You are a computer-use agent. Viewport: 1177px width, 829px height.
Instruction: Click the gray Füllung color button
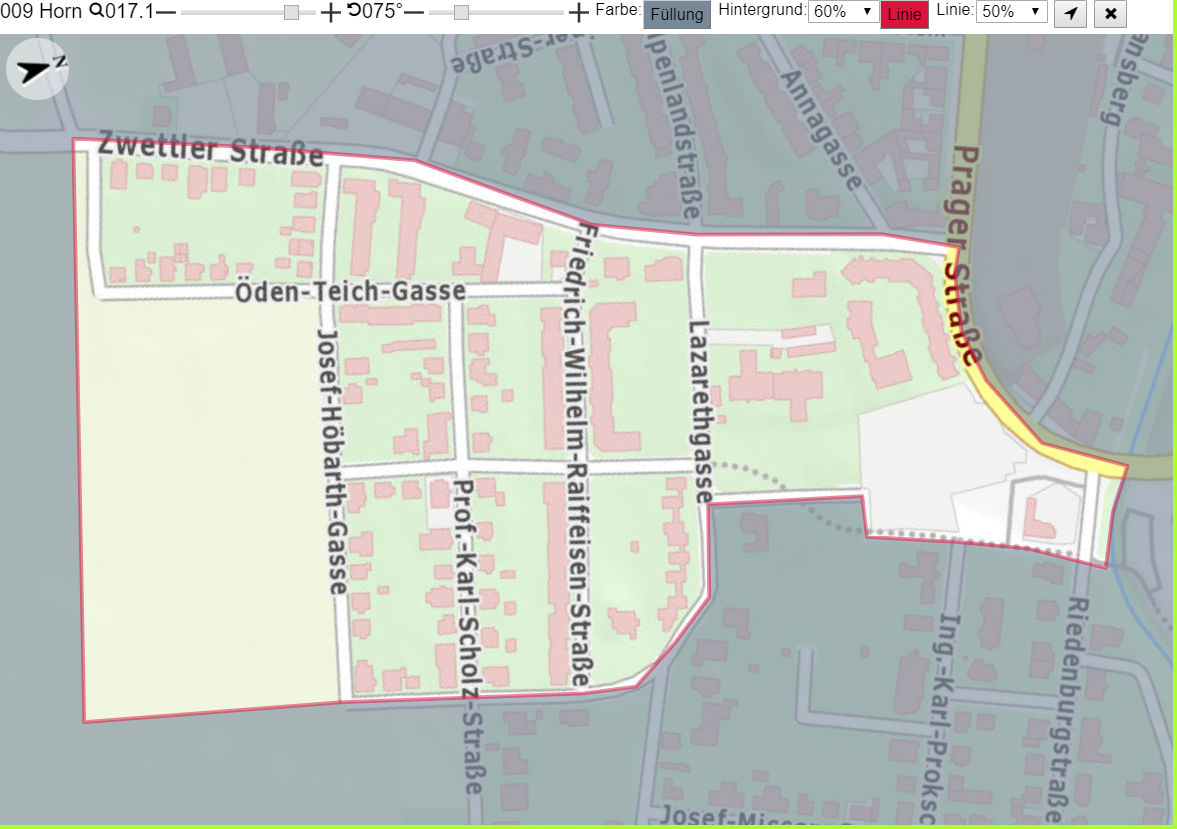click(676, 14)
